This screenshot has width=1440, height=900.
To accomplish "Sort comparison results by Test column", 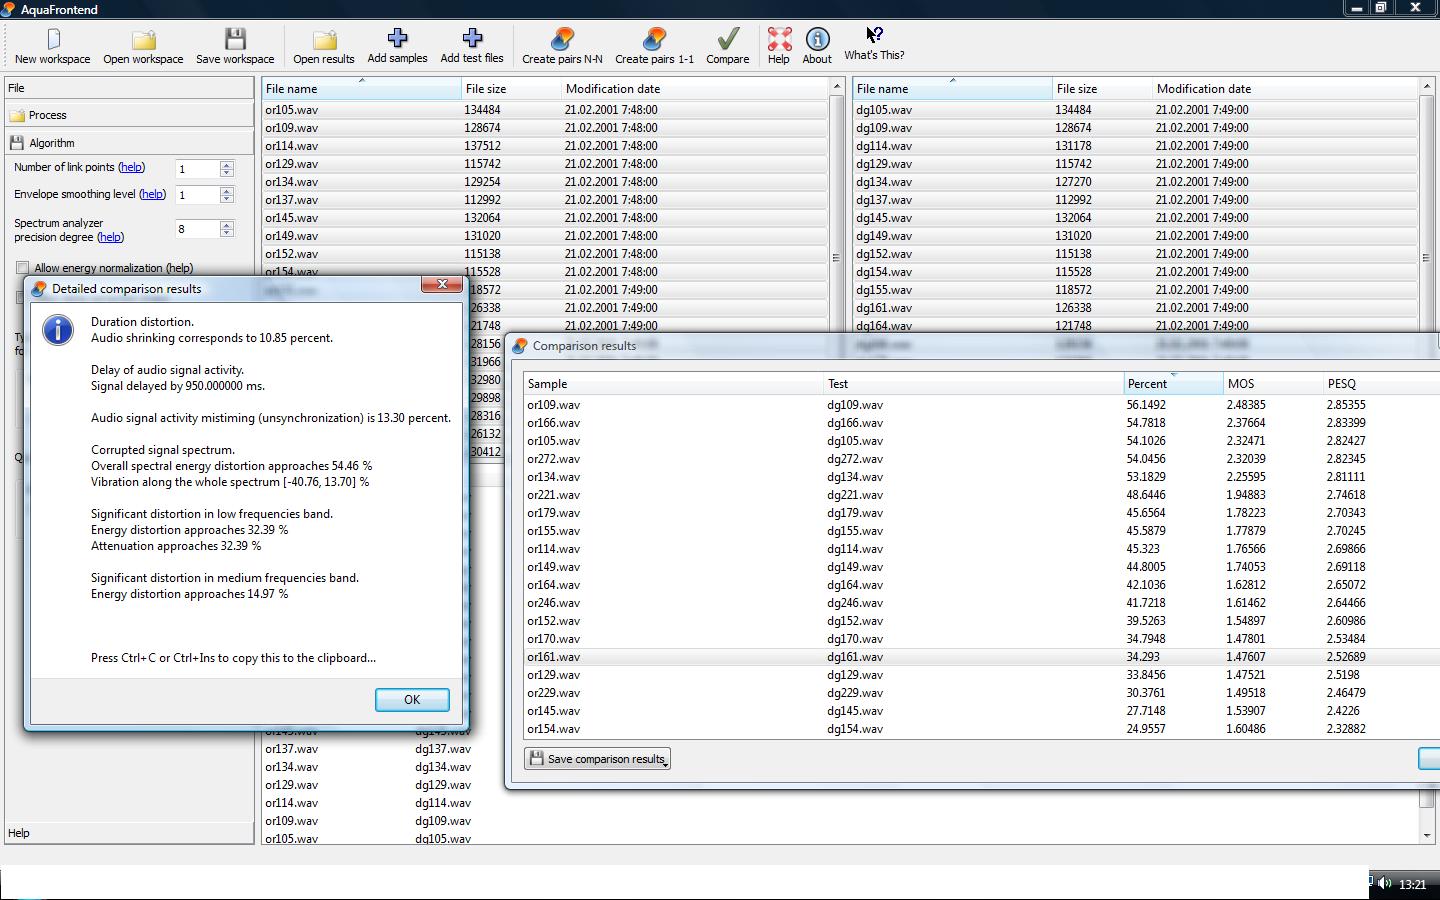I will click(974, 384).
